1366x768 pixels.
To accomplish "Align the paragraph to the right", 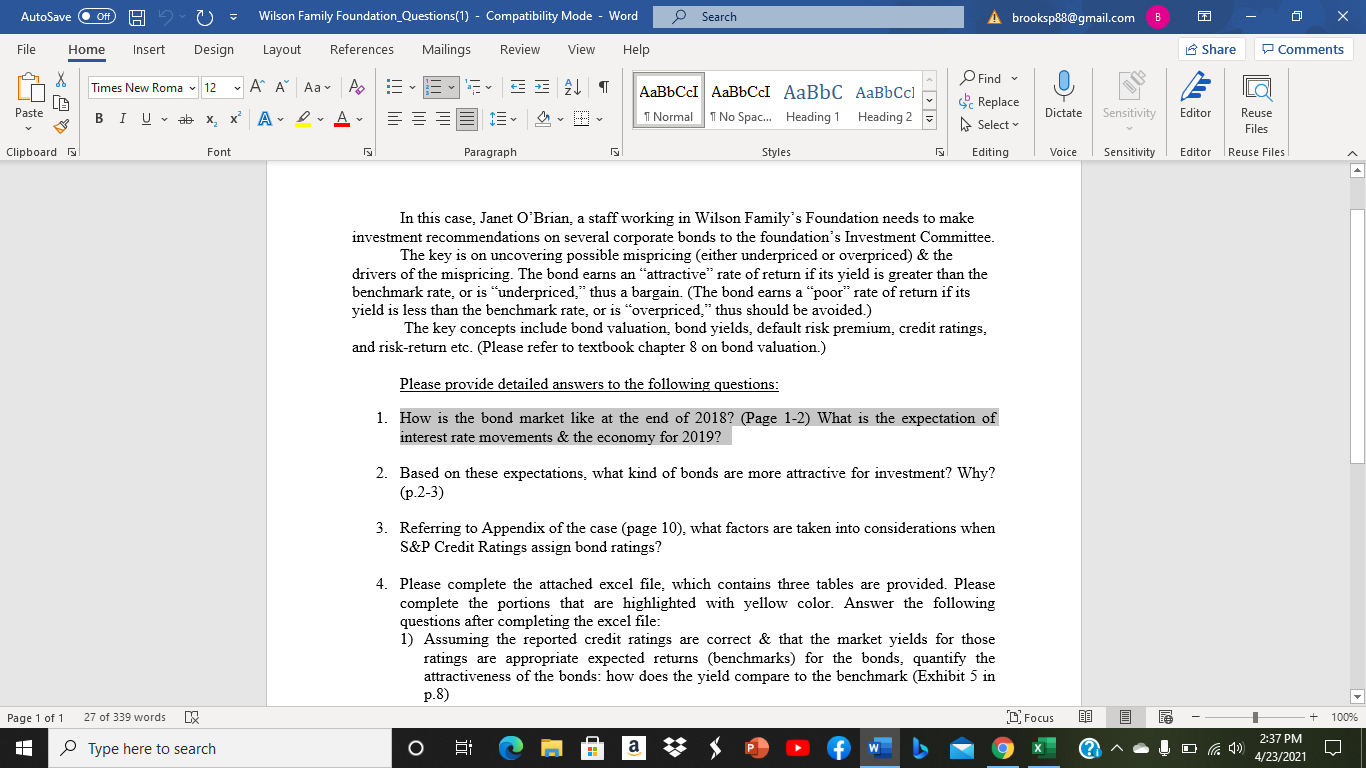I will tap(444, 119).
